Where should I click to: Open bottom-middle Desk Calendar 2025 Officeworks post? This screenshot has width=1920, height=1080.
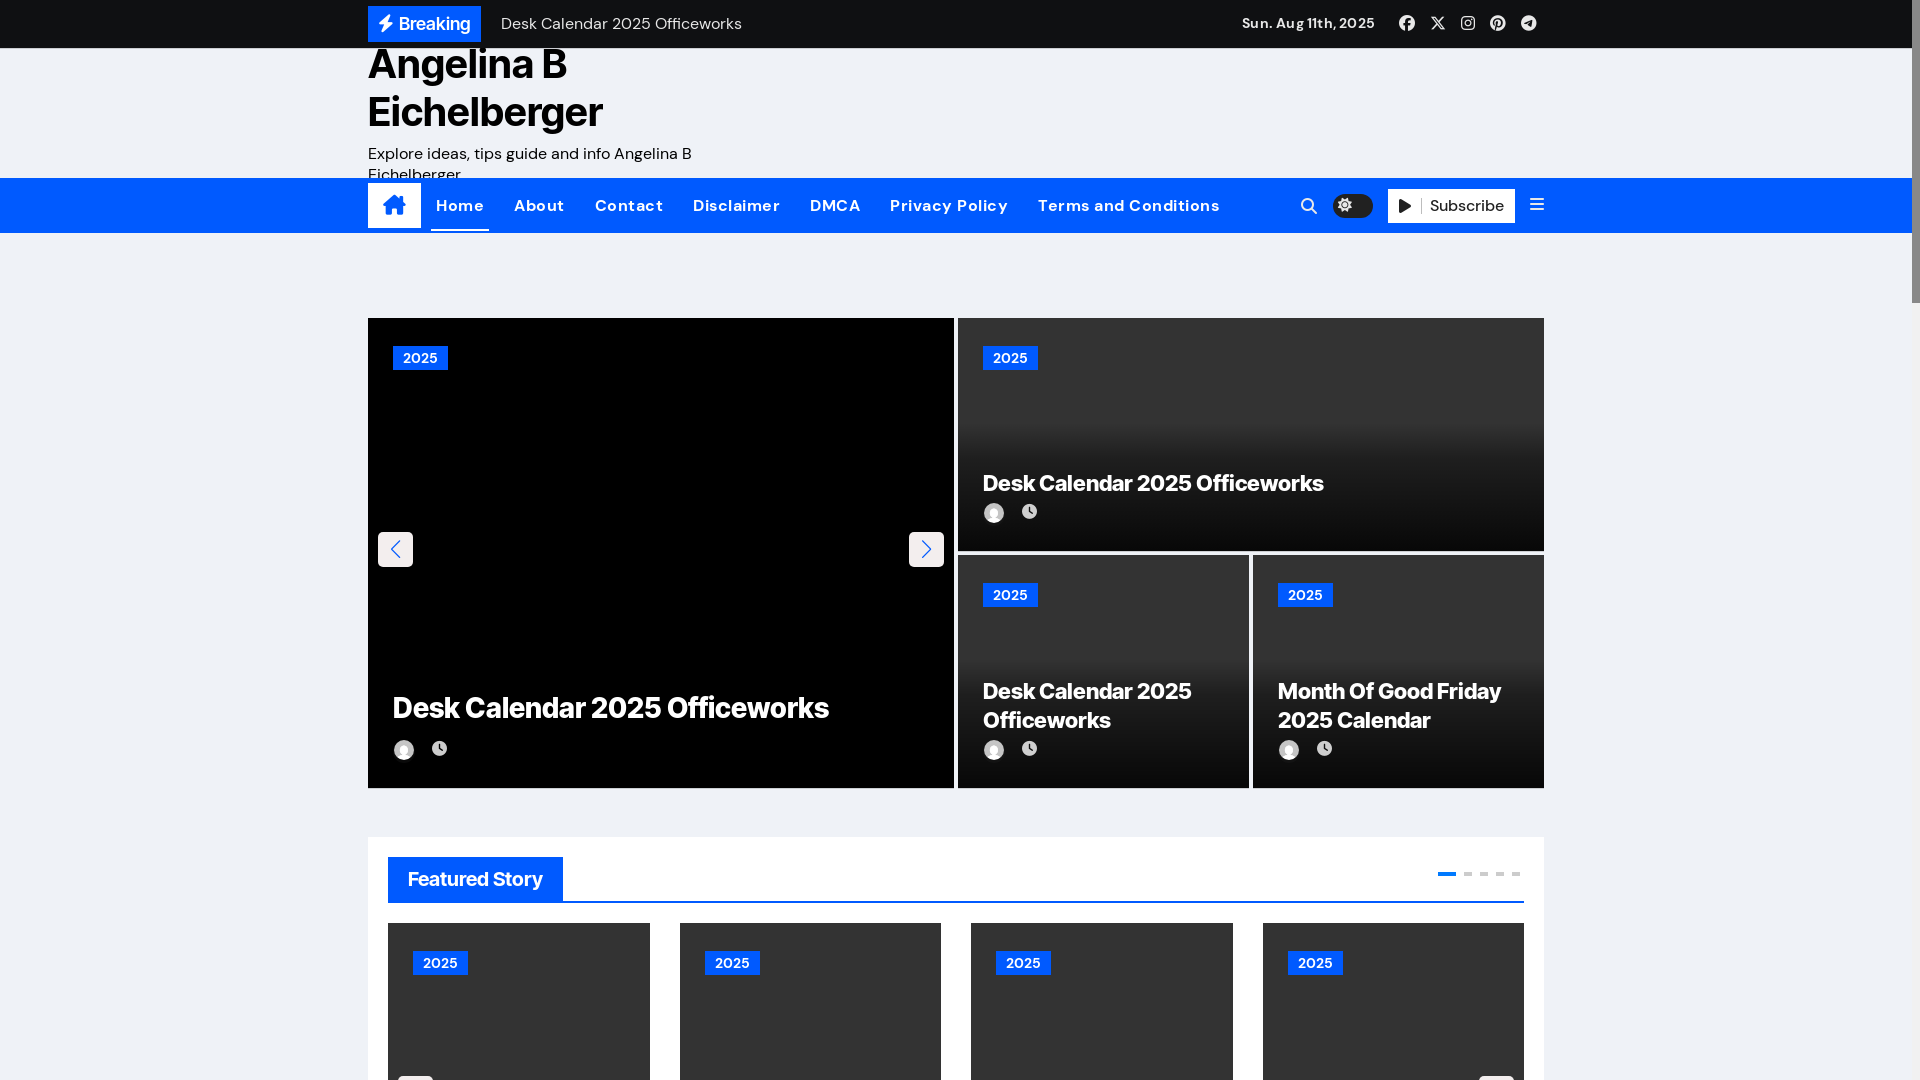coord(1087,706)
